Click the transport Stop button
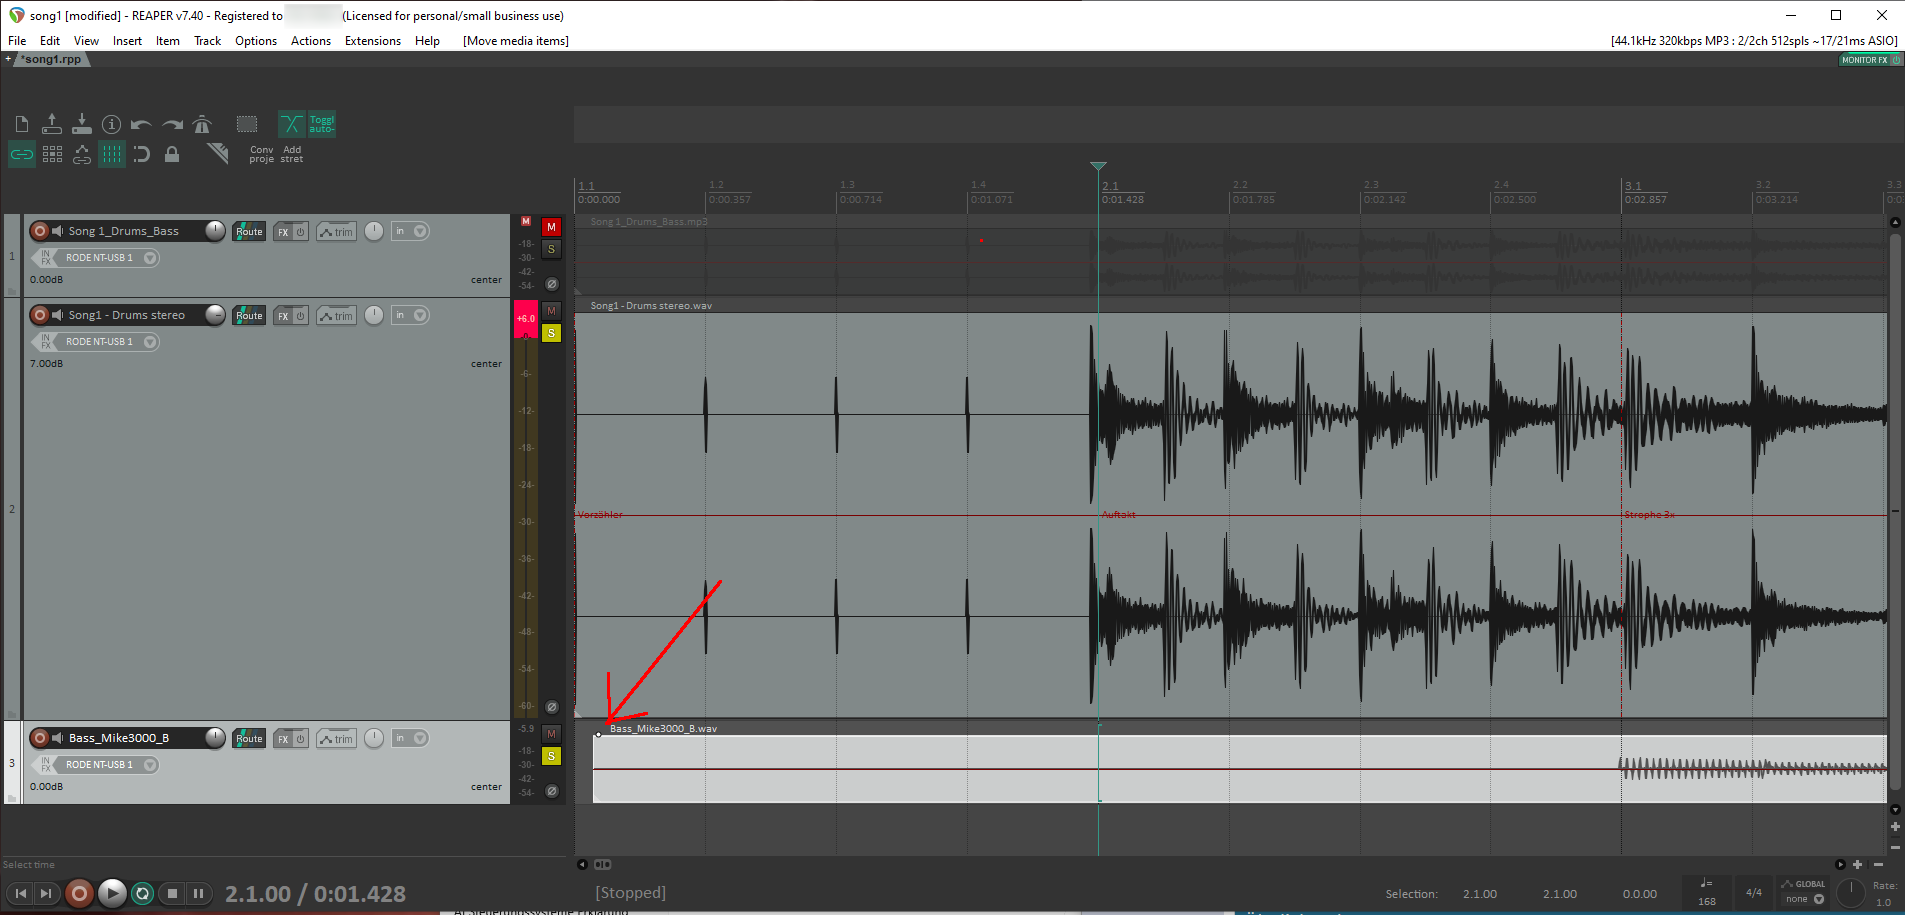The image size is (1905, 915). click(x=173, y=893)
